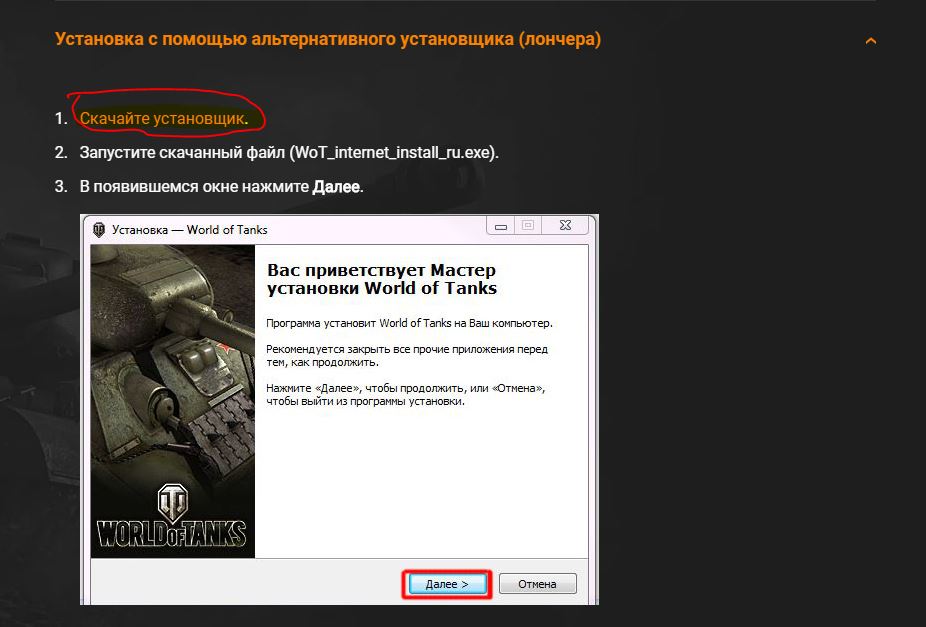The width and height of the screenshot is (926, 627).
Task: Click 'Рекомендуется закрыть все прочие приложения' paragraph
Action: coord(407,355)
